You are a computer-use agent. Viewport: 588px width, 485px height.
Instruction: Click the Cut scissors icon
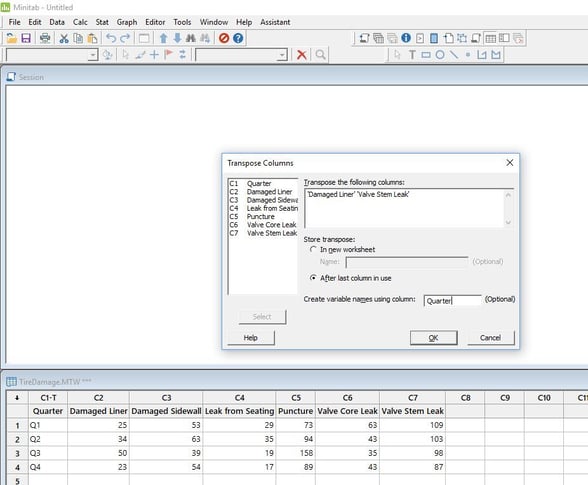click(x=64, y=38)
